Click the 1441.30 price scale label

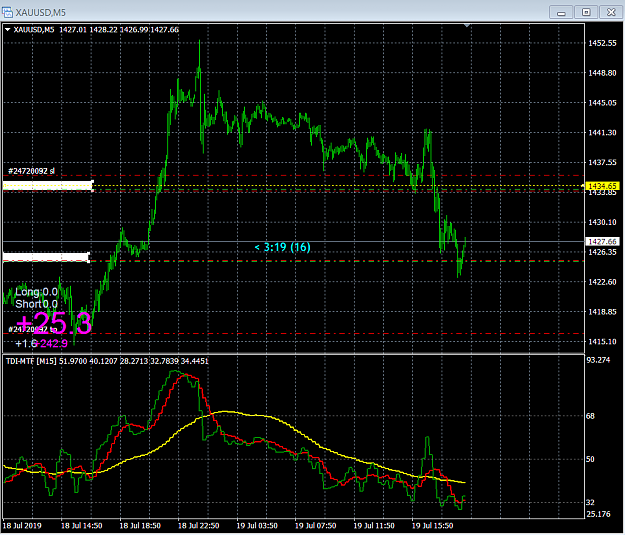[x=602, y=132]
